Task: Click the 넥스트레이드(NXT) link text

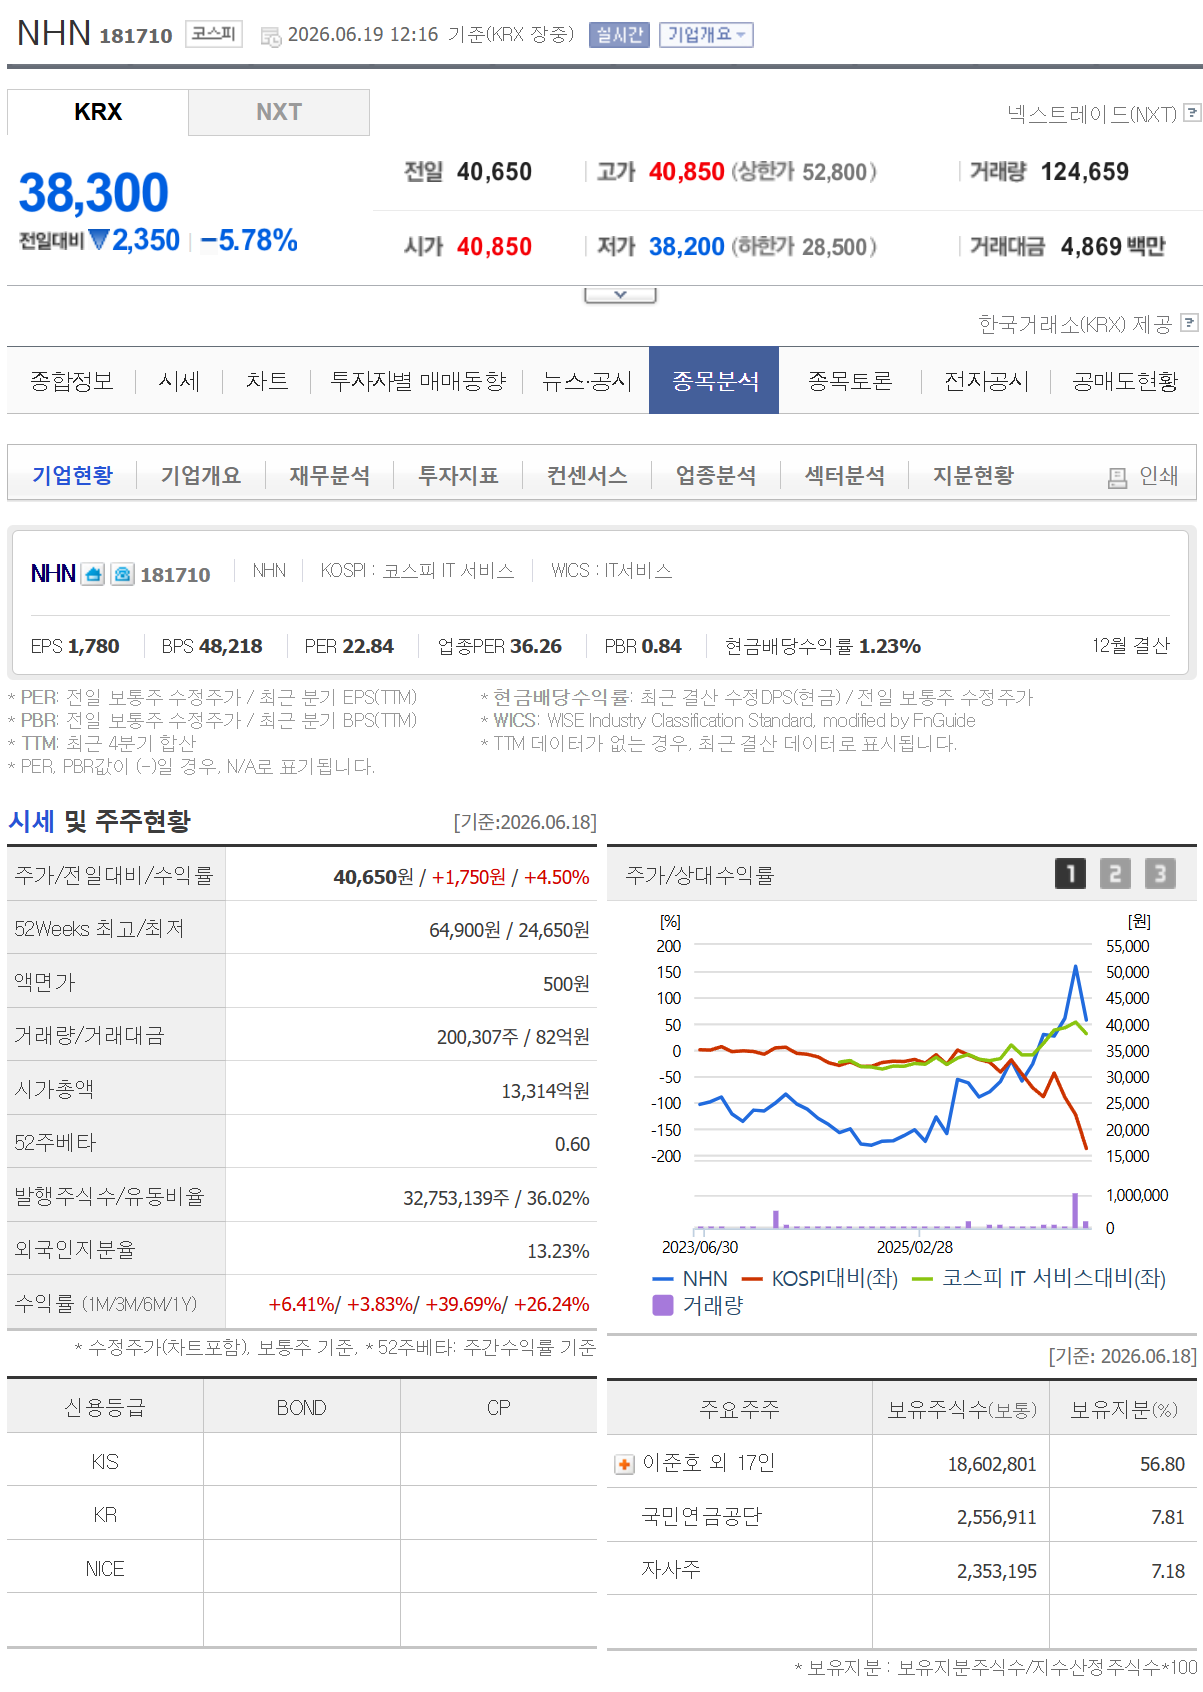Action: tap(1092, 114)
